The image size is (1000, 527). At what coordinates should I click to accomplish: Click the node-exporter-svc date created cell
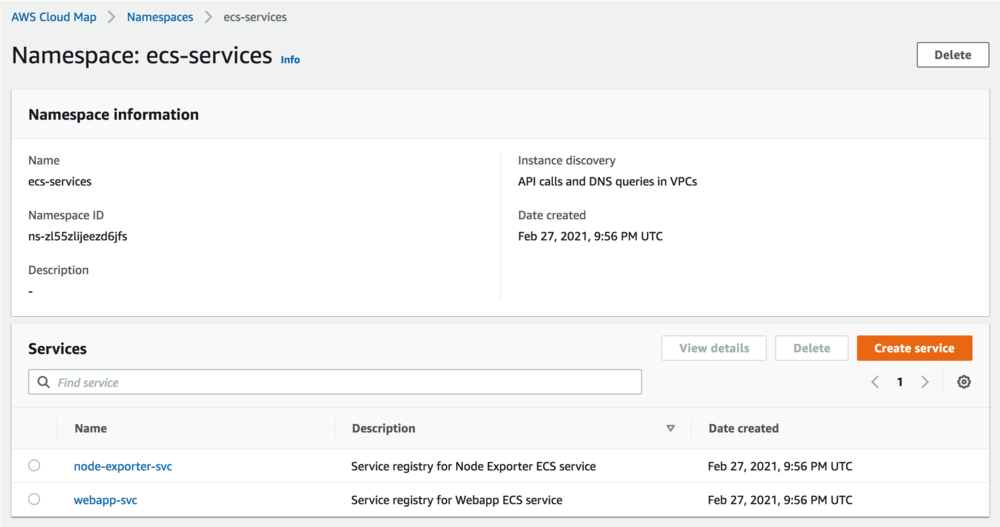point(780,466)
